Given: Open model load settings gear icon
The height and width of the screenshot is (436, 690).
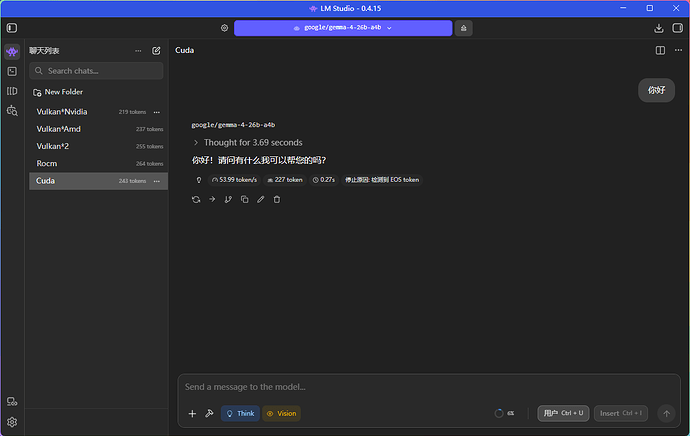Looking at the screenshot, I should [224, 28].
